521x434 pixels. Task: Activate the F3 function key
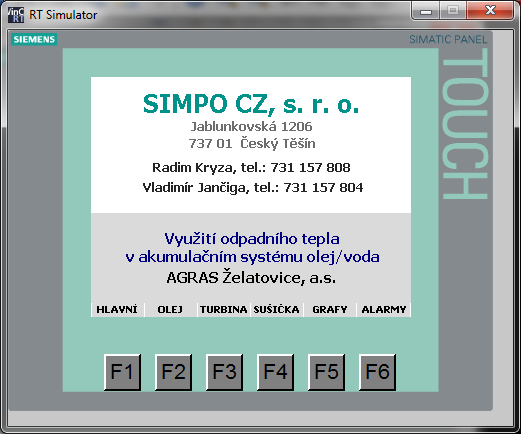point(224,372)
